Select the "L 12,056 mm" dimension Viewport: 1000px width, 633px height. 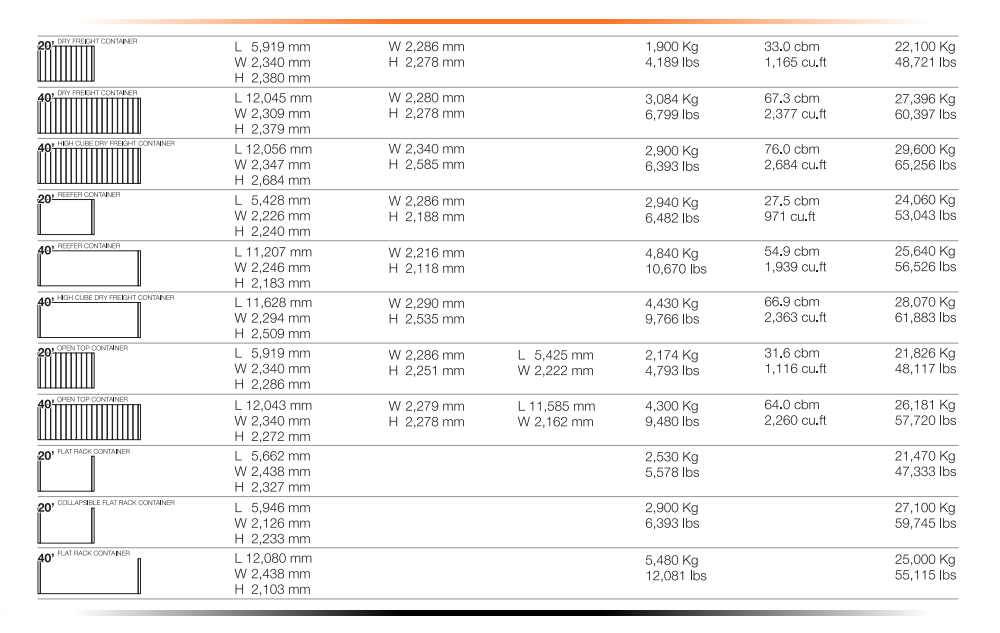(x=273, y=149)
